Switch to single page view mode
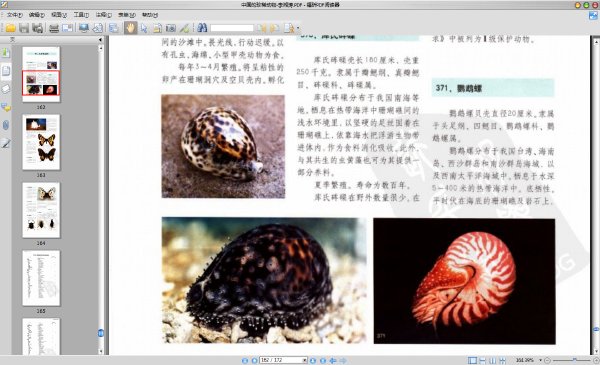 tap(473, 360)
